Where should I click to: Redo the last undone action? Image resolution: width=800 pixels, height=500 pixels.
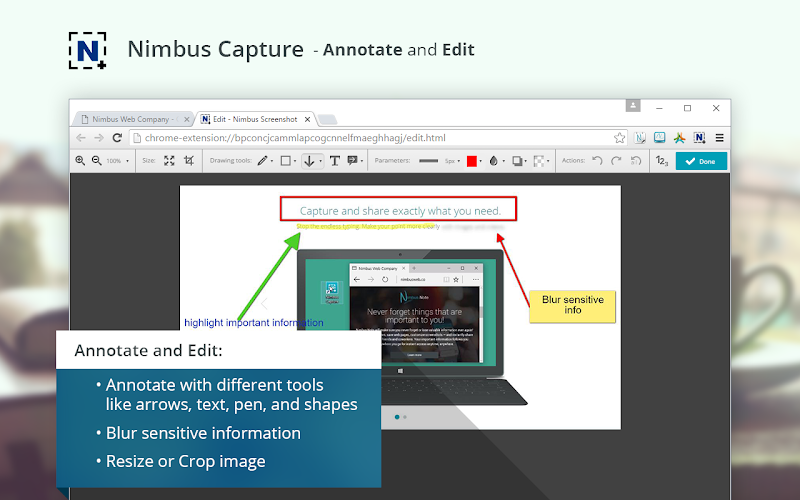(x=616, y=161)
